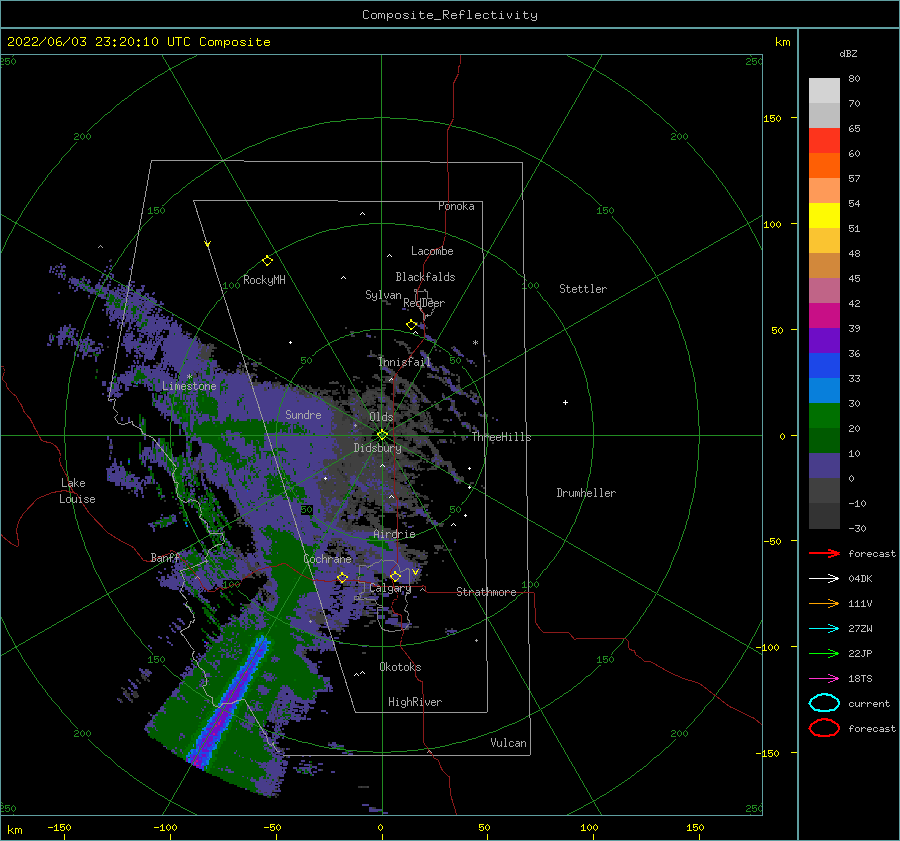The height and width of the screenshot is (841, 900).
Task: Click the cyan 27ZW arrow icon
Action: pos(824,628)
